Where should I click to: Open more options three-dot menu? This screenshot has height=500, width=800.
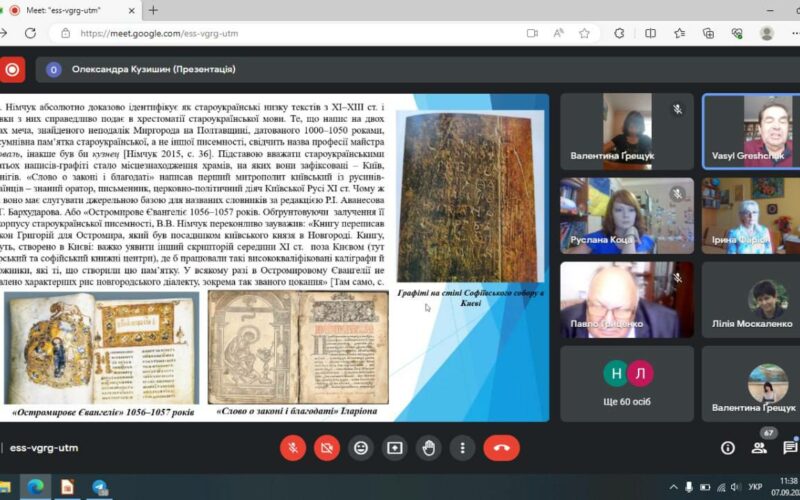pyautogui.click(x=462, y=448)
